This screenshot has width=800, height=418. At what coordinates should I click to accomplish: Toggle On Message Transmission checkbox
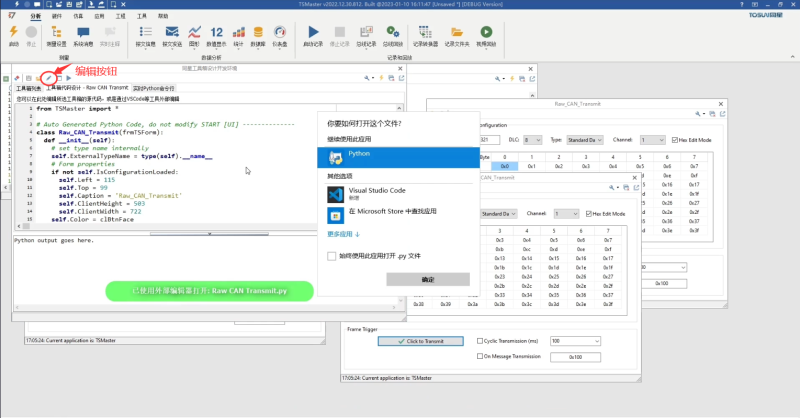pos(482,356)
